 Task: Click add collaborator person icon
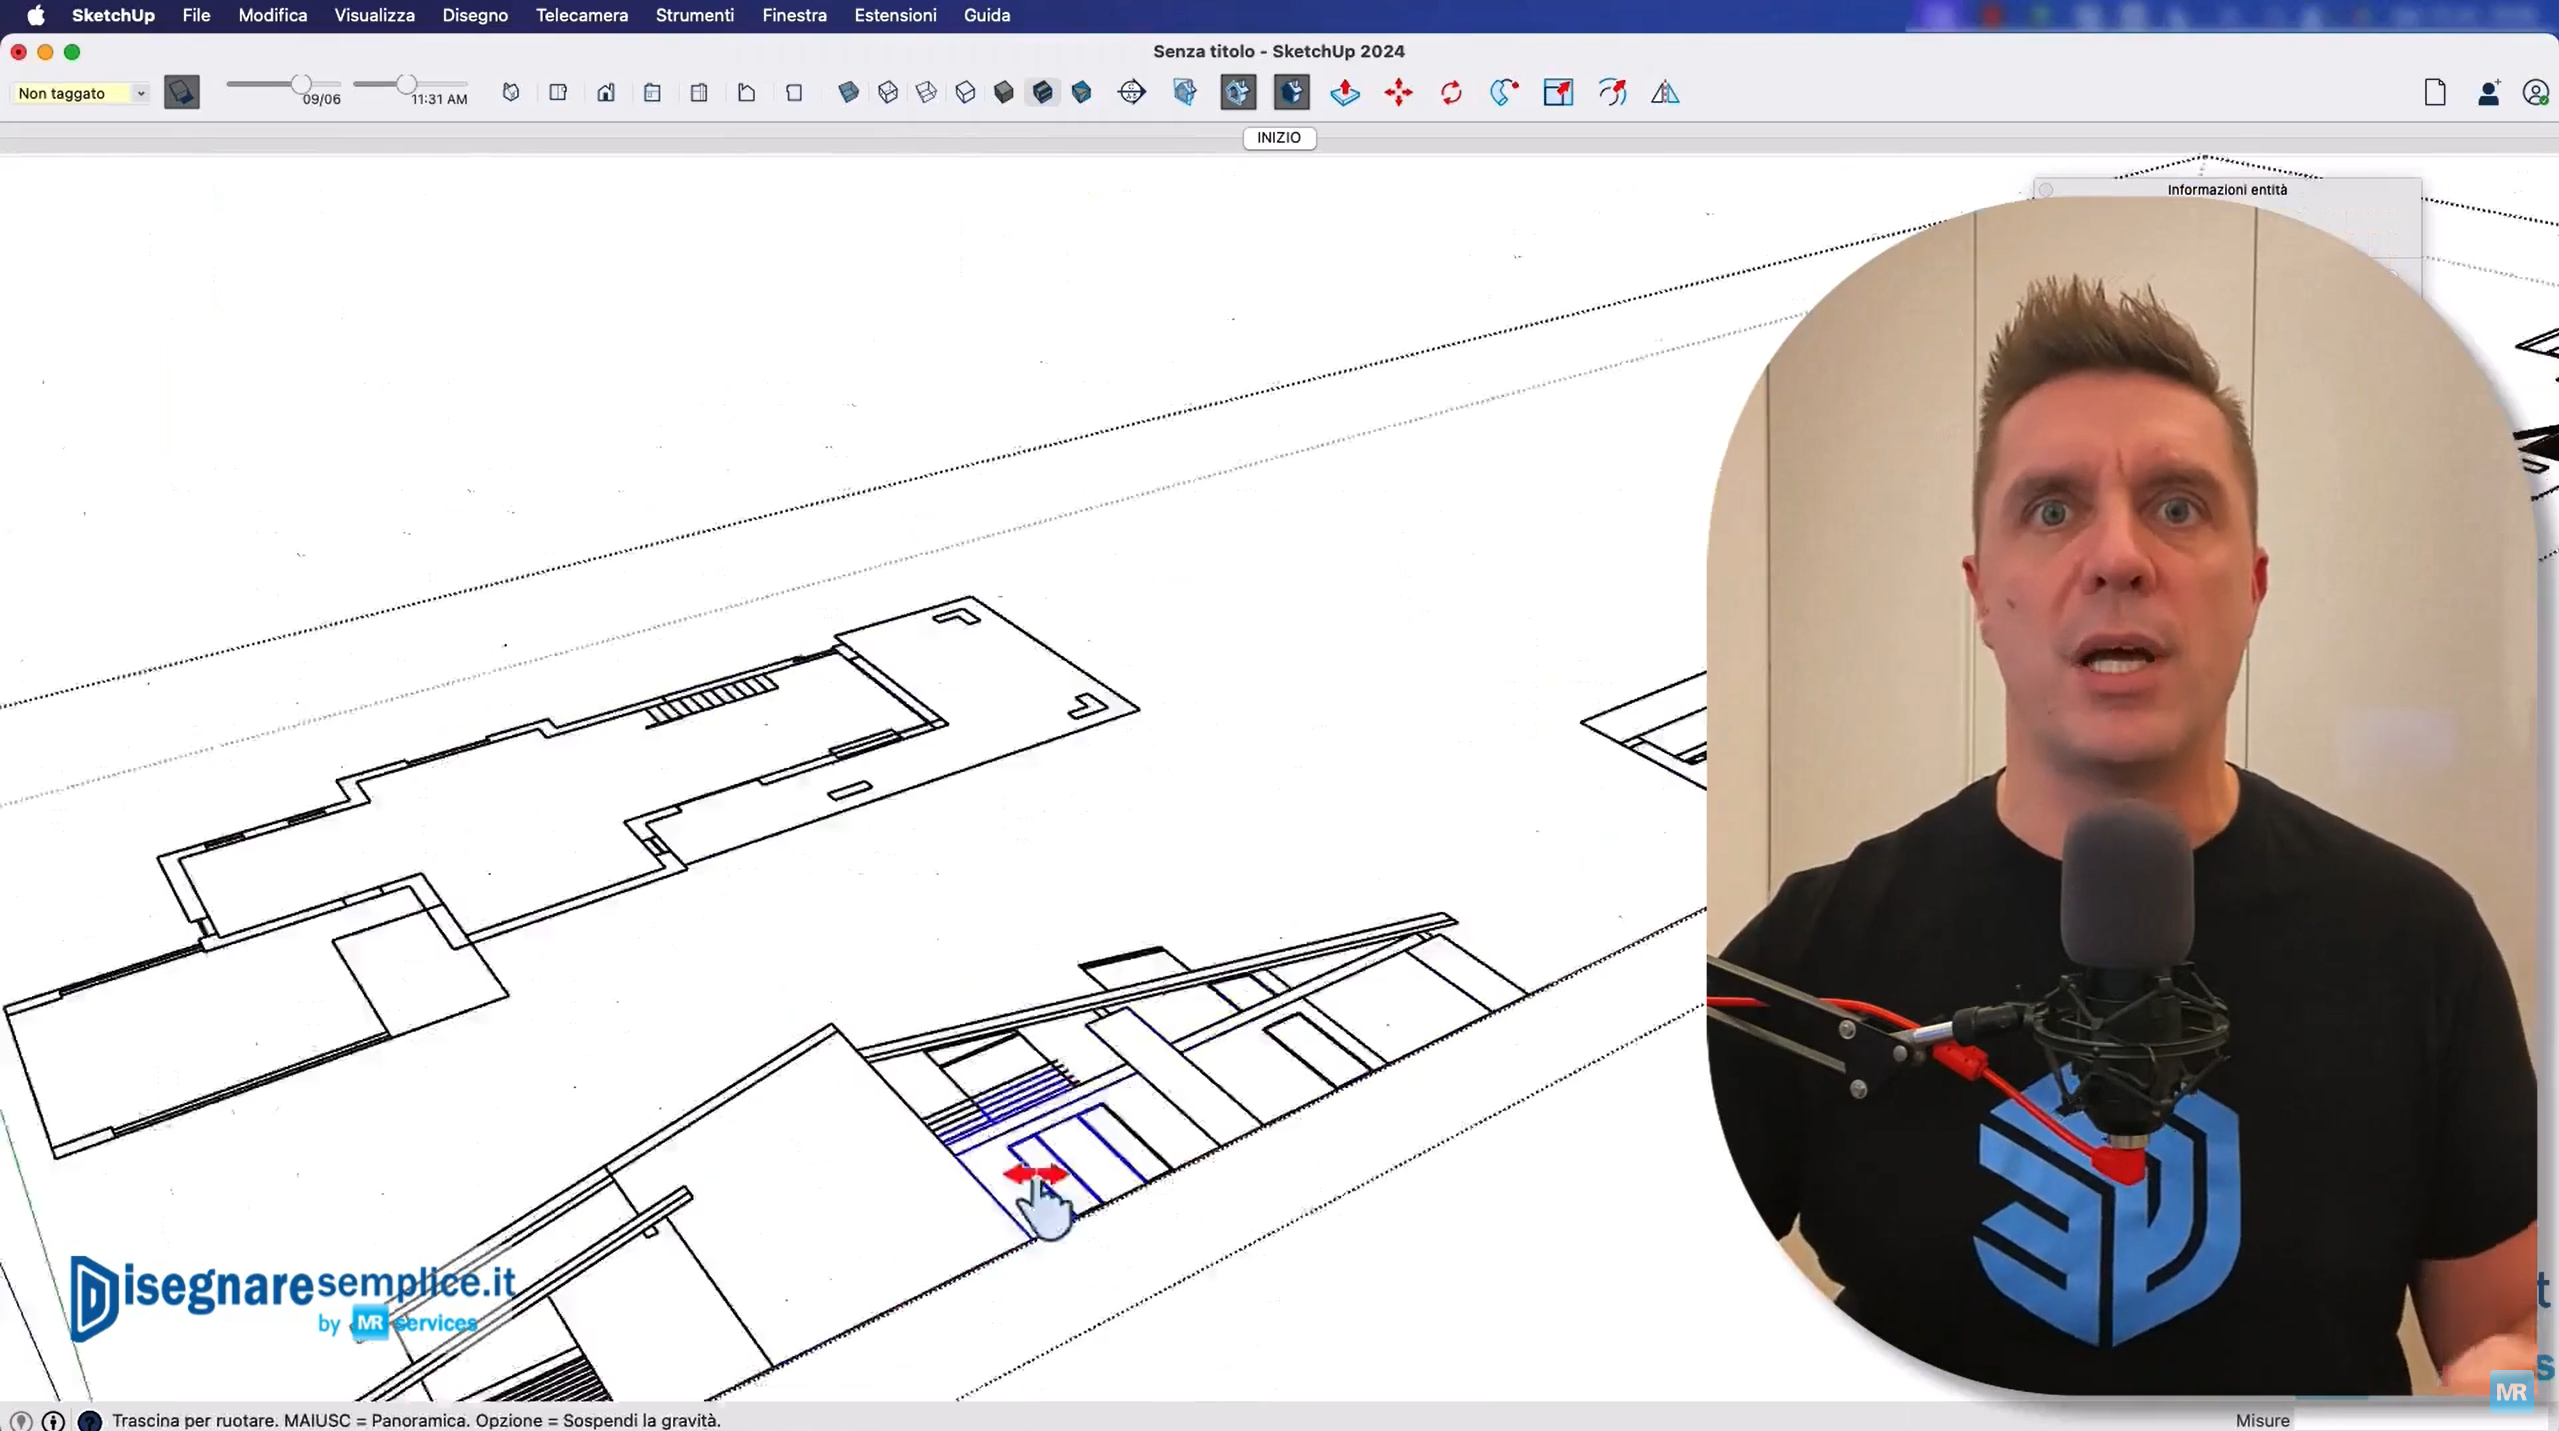click(x=2489, y=92)
